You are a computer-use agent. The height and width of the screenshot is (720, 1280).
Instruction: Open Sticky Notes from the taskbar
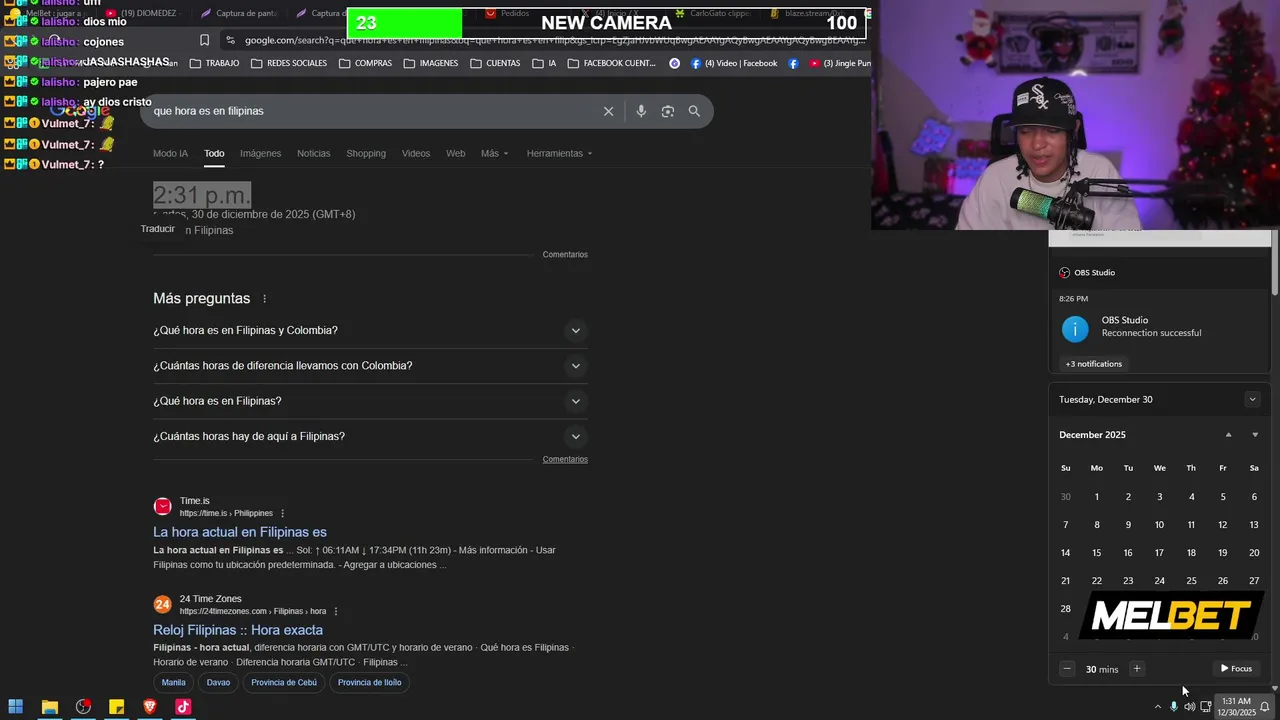(116, 707)
